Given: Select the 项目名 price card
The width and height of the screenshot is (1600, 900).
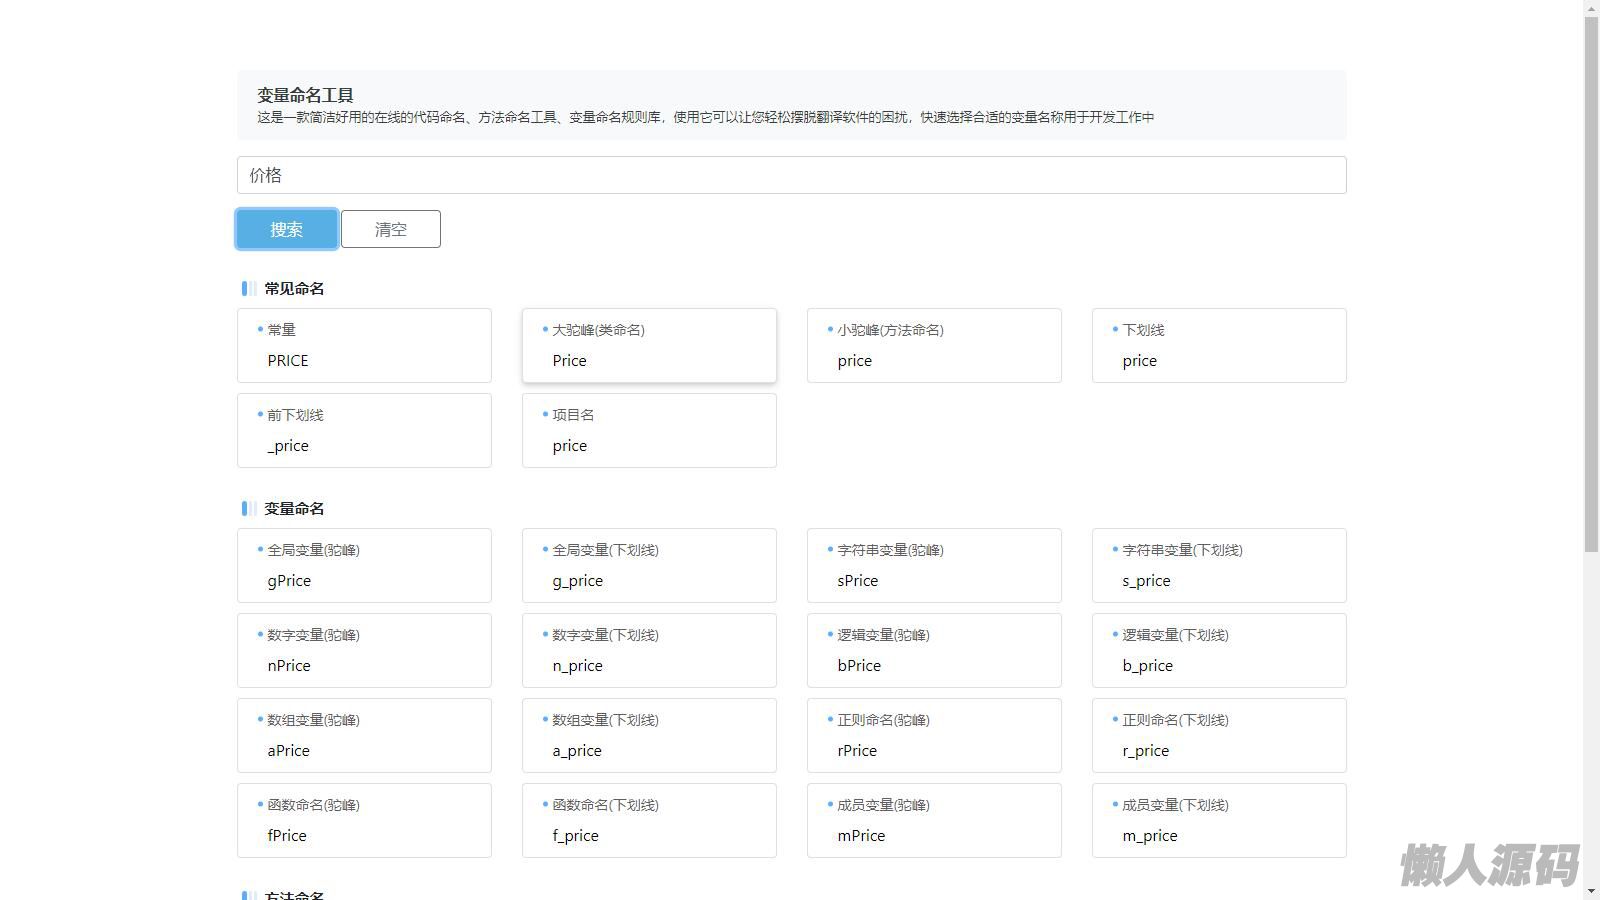Looking at the screenshot, I should point(649,430).
